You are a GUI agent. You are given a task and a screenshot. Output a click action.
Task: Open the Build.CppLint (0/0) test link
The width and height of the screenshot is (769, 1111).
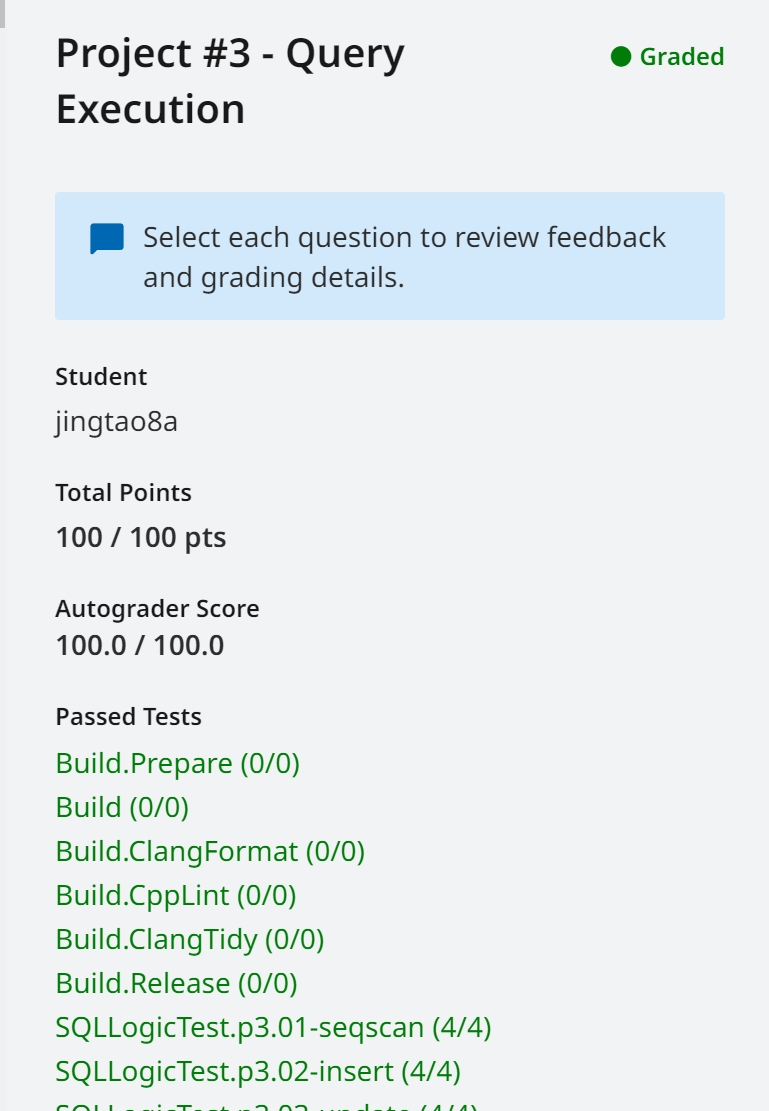pos(176,895)
